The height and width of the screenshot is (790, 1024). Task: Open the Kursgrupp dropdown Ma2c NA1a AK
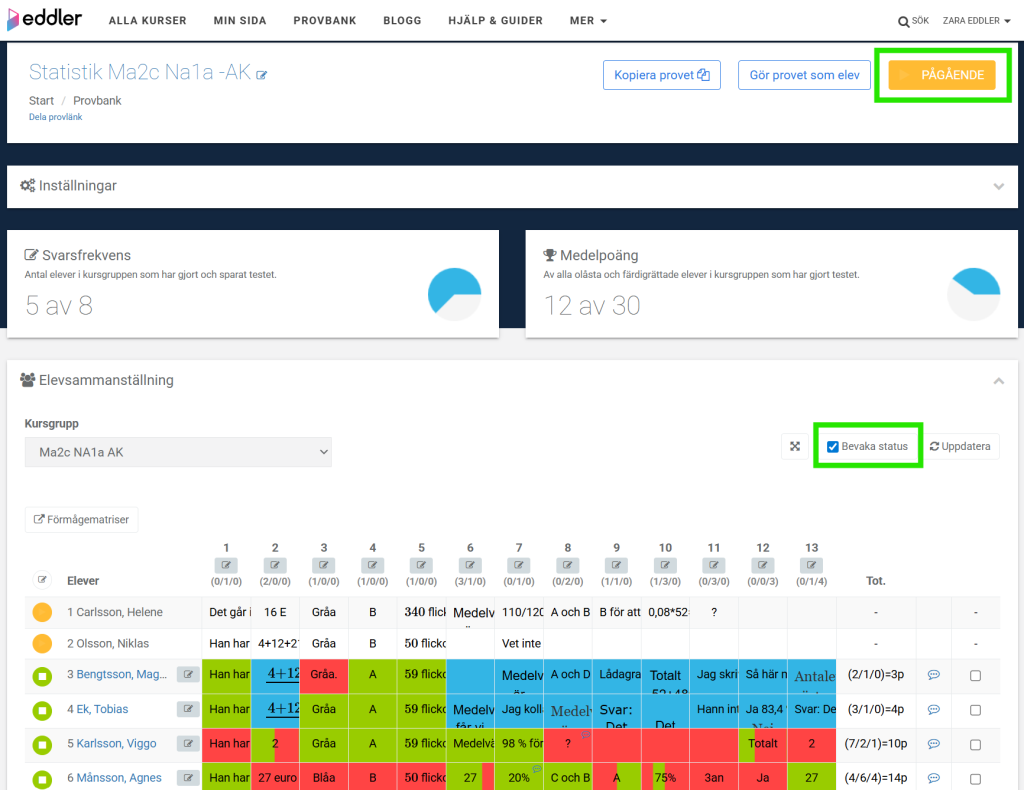pos(178,452)
